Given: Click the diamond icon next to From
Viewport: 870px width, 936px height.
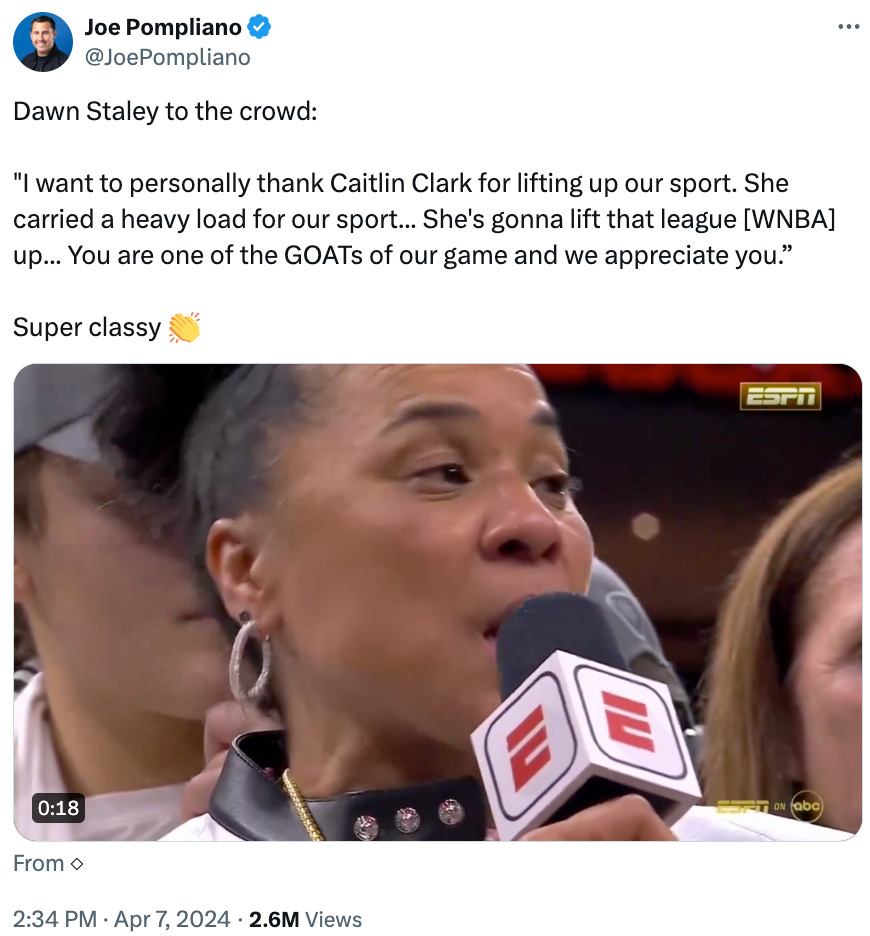Looking at the screenshot, I should (76, 864).
